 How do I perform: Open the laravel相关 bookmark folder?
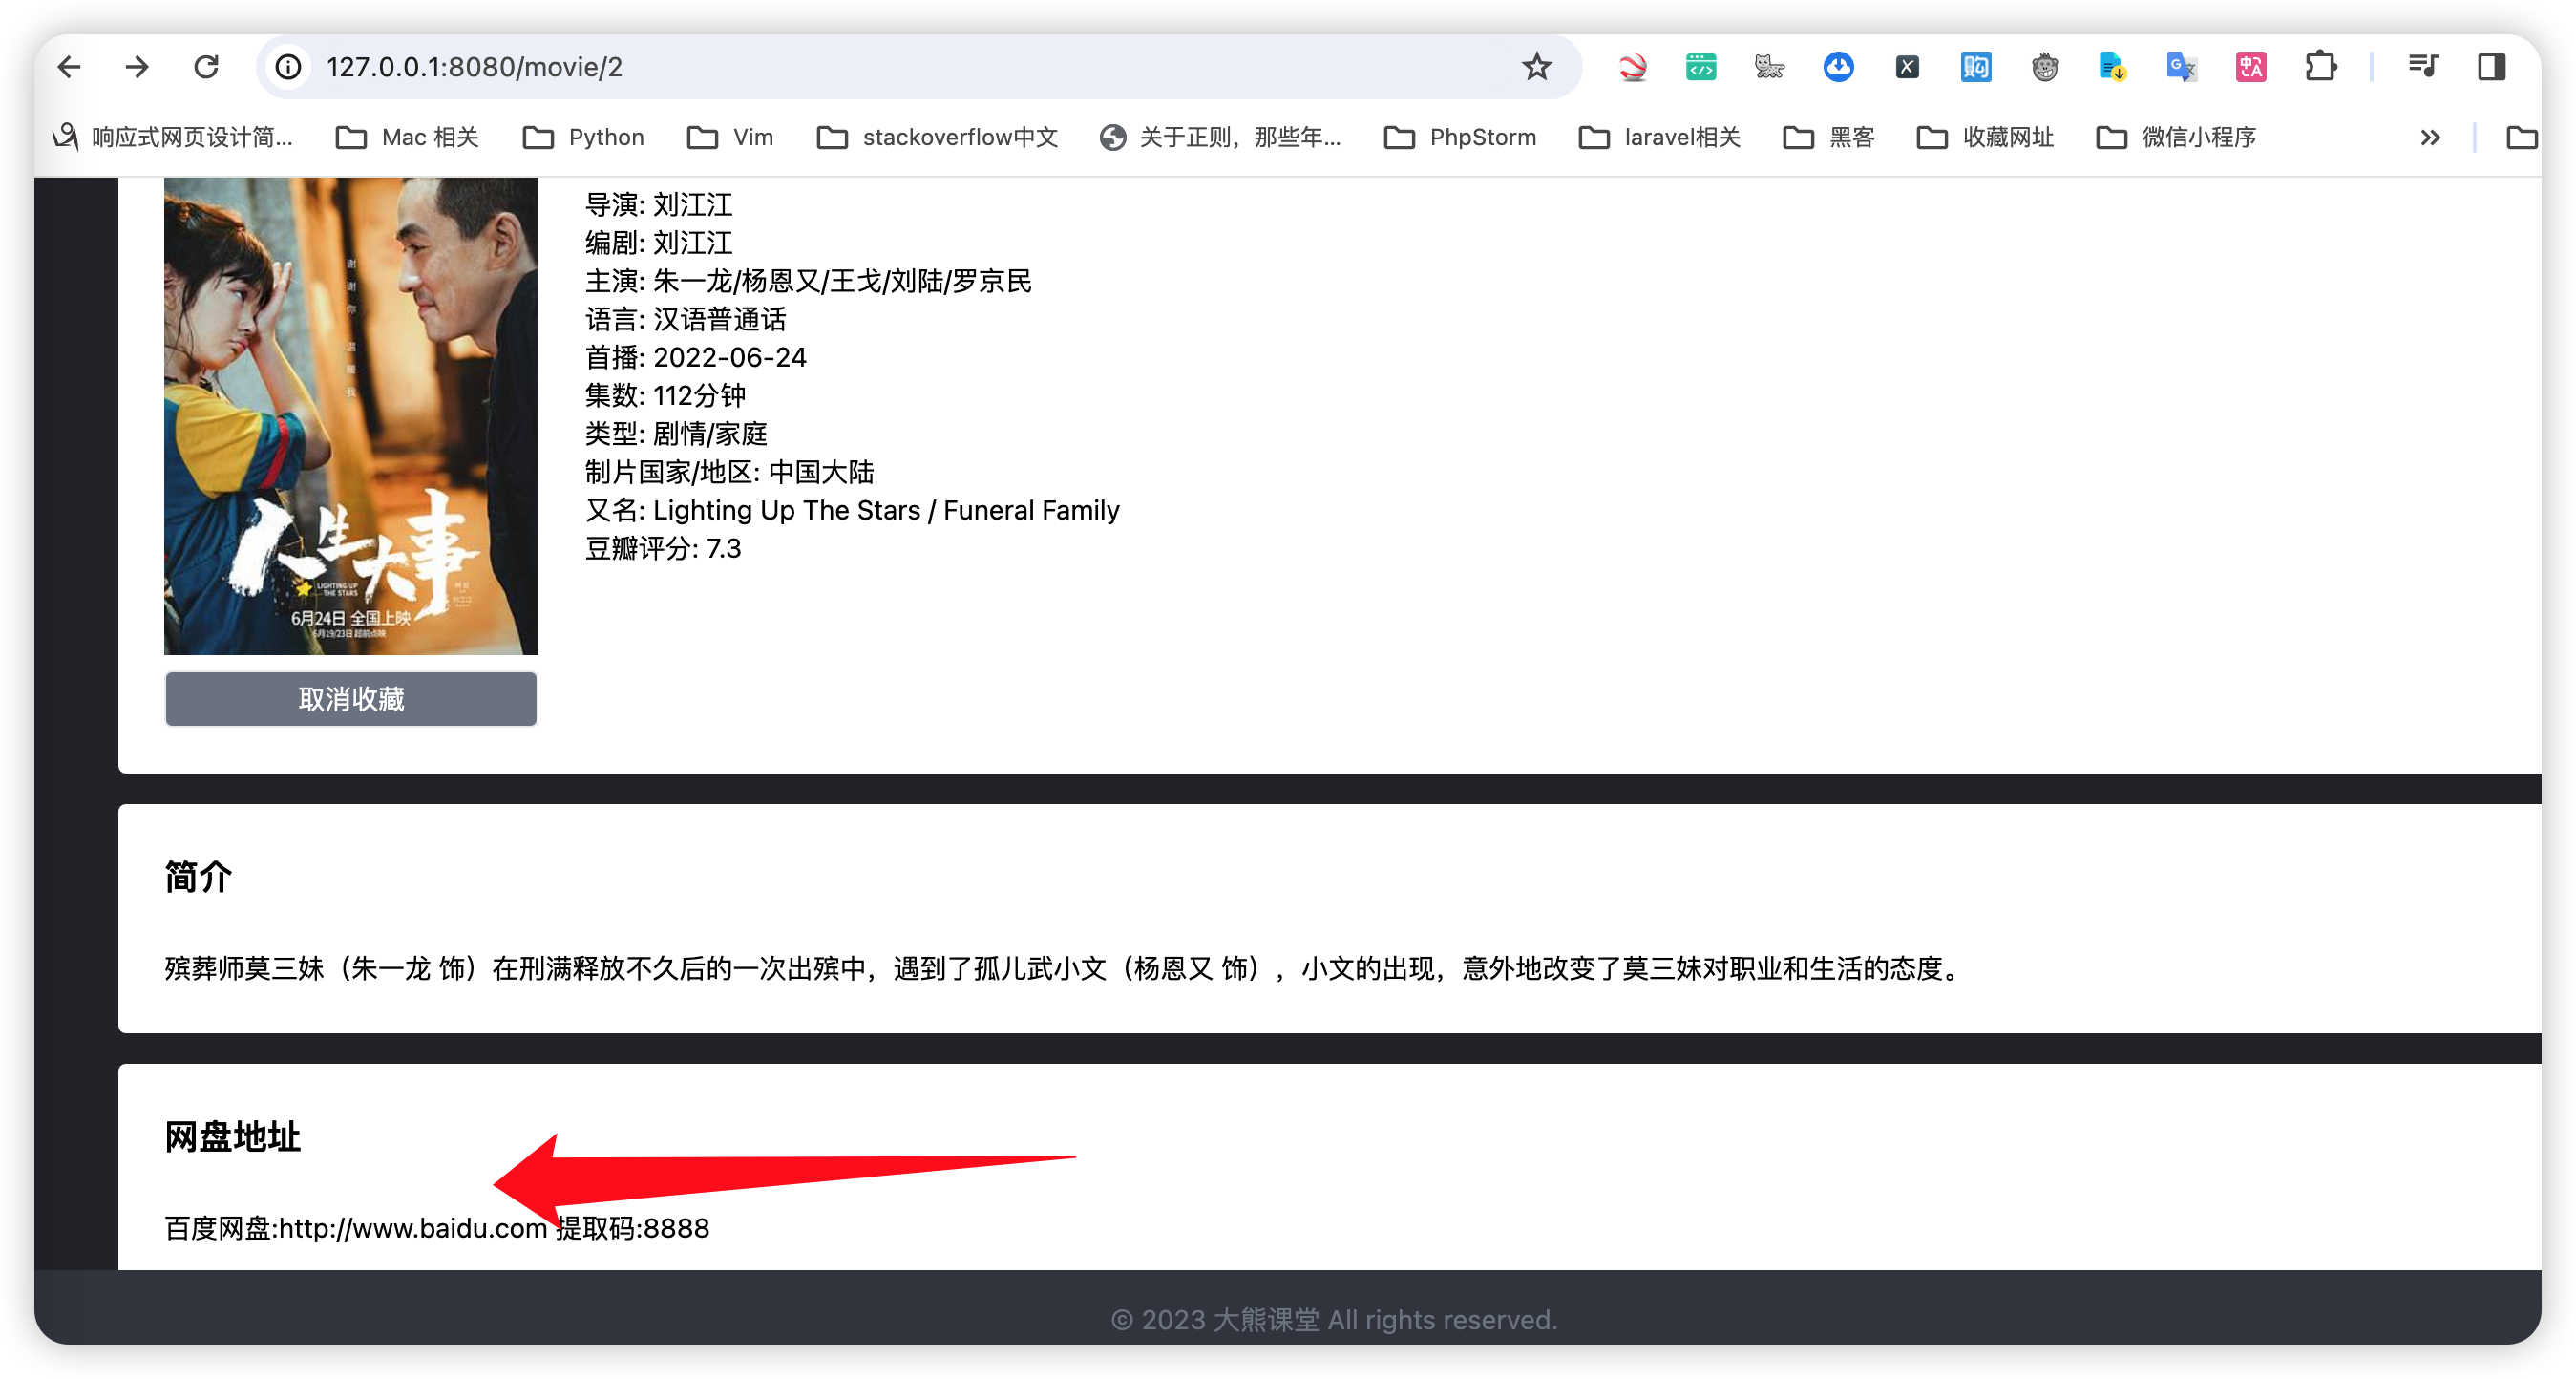click(1660, 137)
